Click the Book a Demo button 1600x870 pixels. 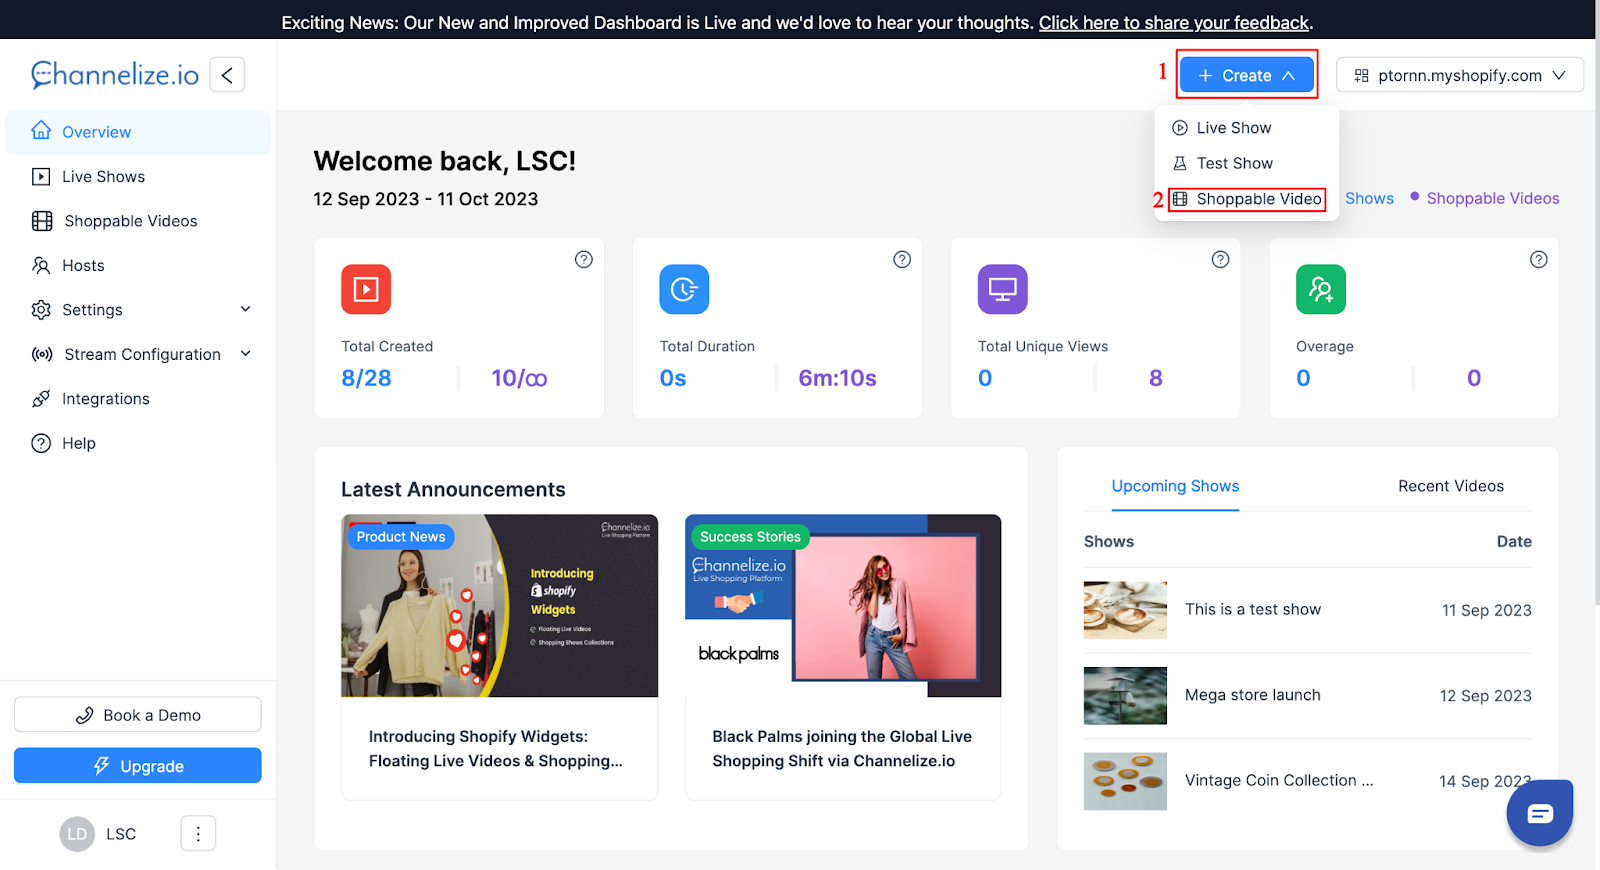pos(138,715)
